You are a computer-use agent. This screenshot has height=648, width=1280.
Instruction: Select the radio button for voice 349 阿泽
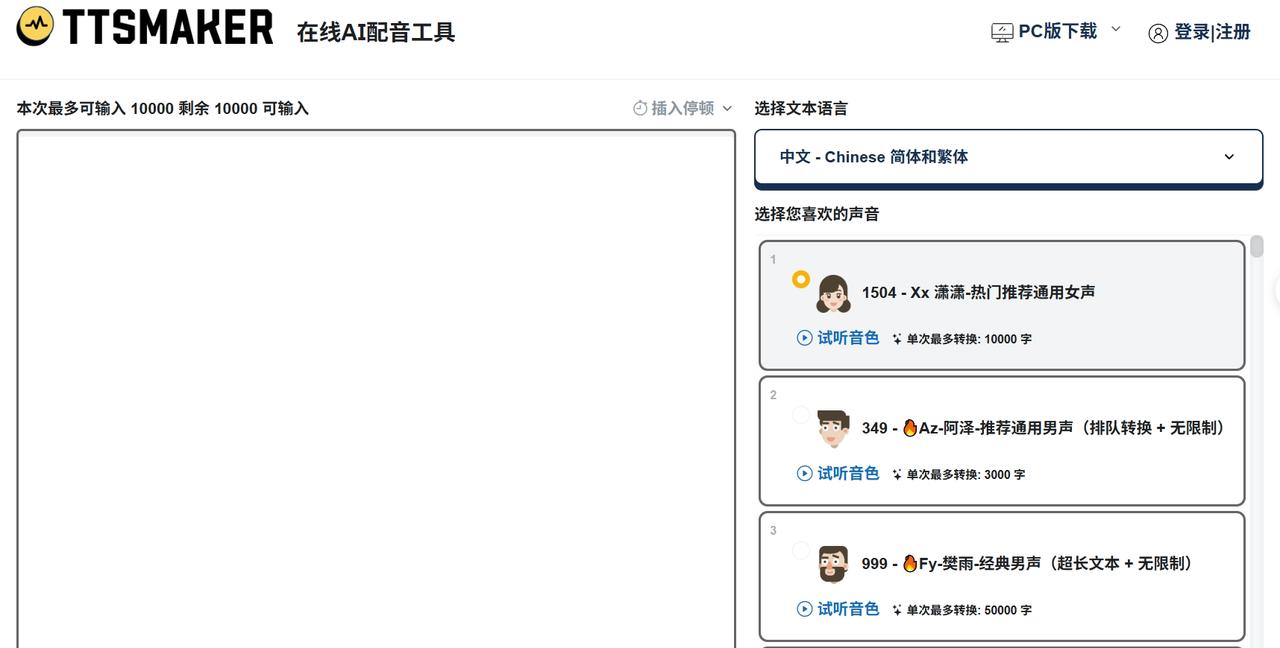coord(800,414)
